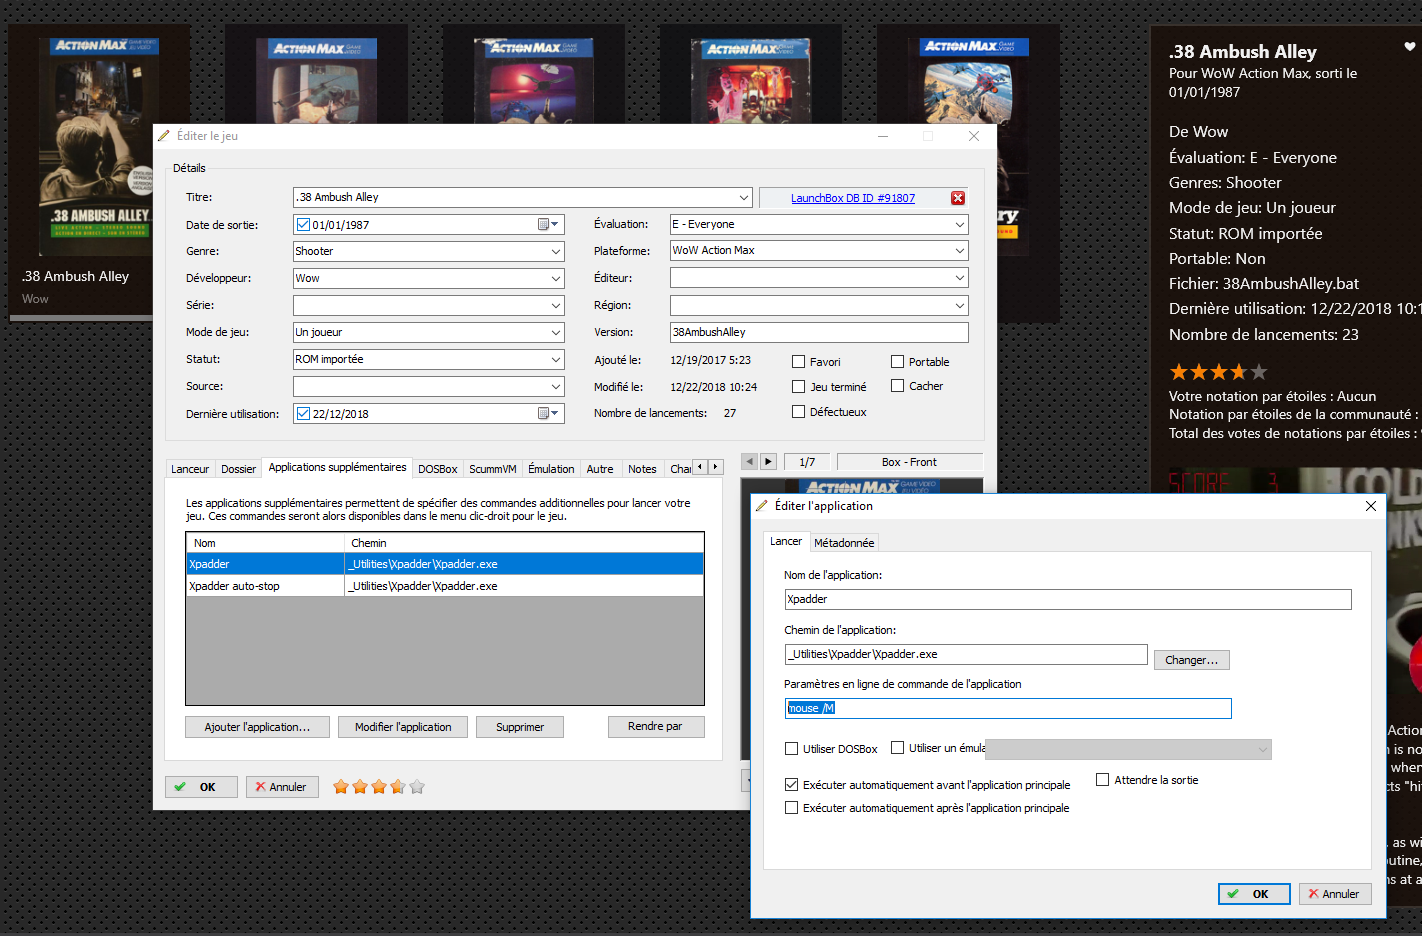
Task: Click OK in Éditer le jeu dialog
Action: (x=201, y=787)
